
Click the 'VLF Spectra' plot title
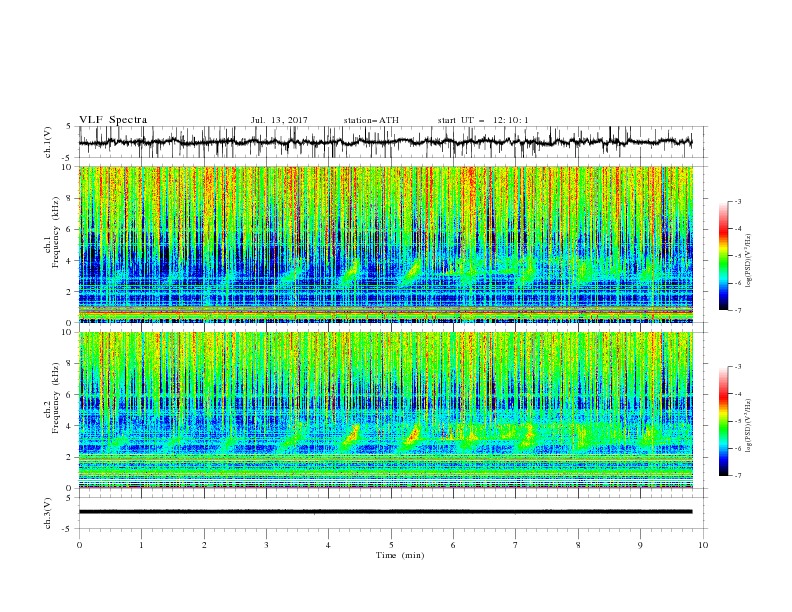pos(113,120)
